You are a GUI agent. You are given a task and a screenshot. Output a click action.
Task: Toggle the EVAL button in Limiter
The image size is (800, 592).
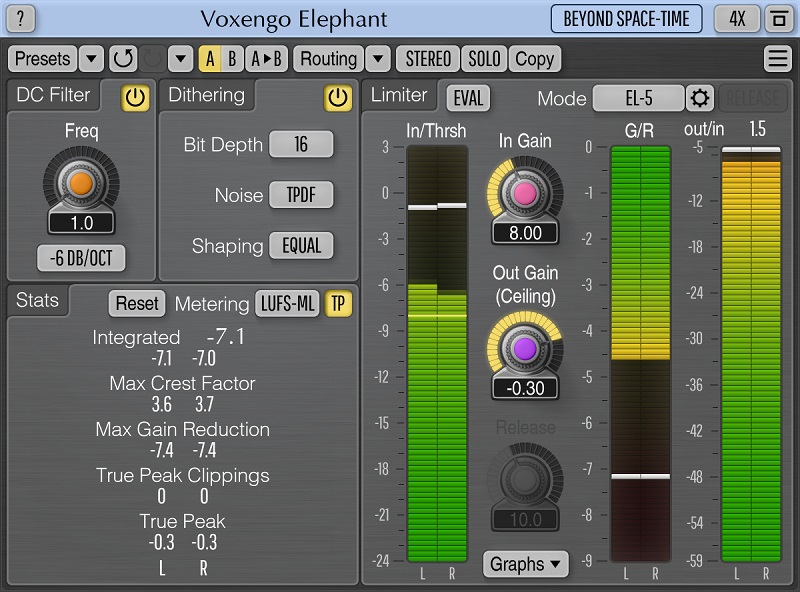pyautogui.click(x=468, y=98)
